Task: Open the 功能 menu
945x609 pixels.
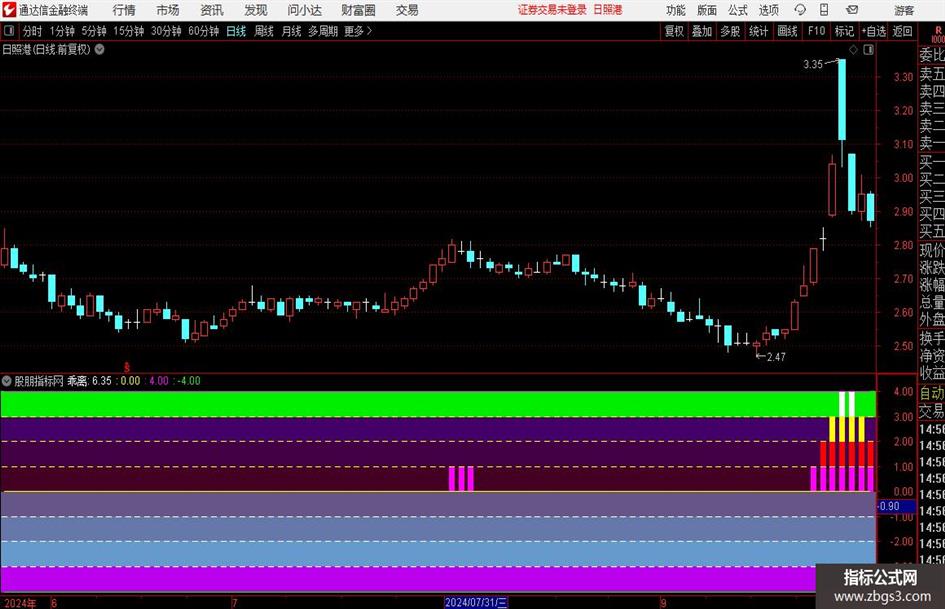Action: pos(676,10)
